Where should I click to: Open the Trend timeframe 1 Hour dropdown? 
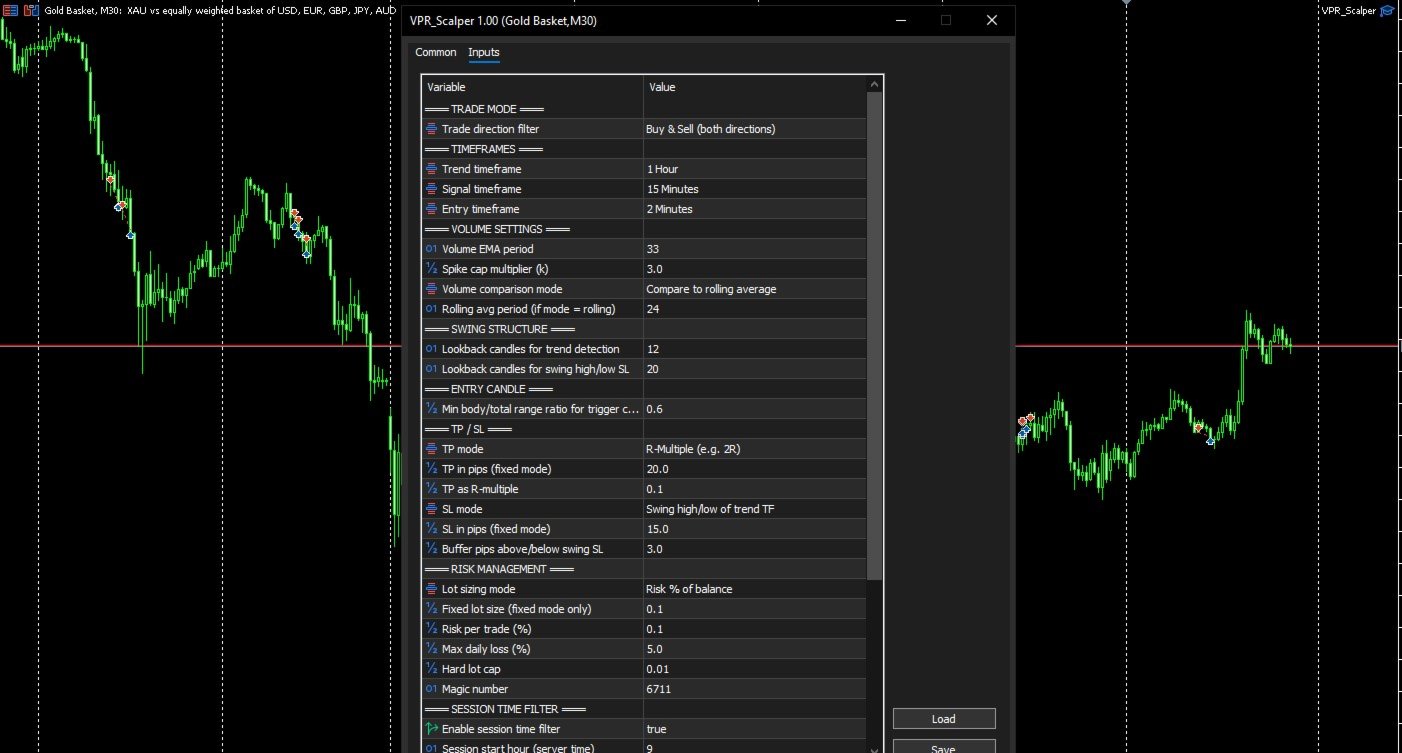click(754, 169)
